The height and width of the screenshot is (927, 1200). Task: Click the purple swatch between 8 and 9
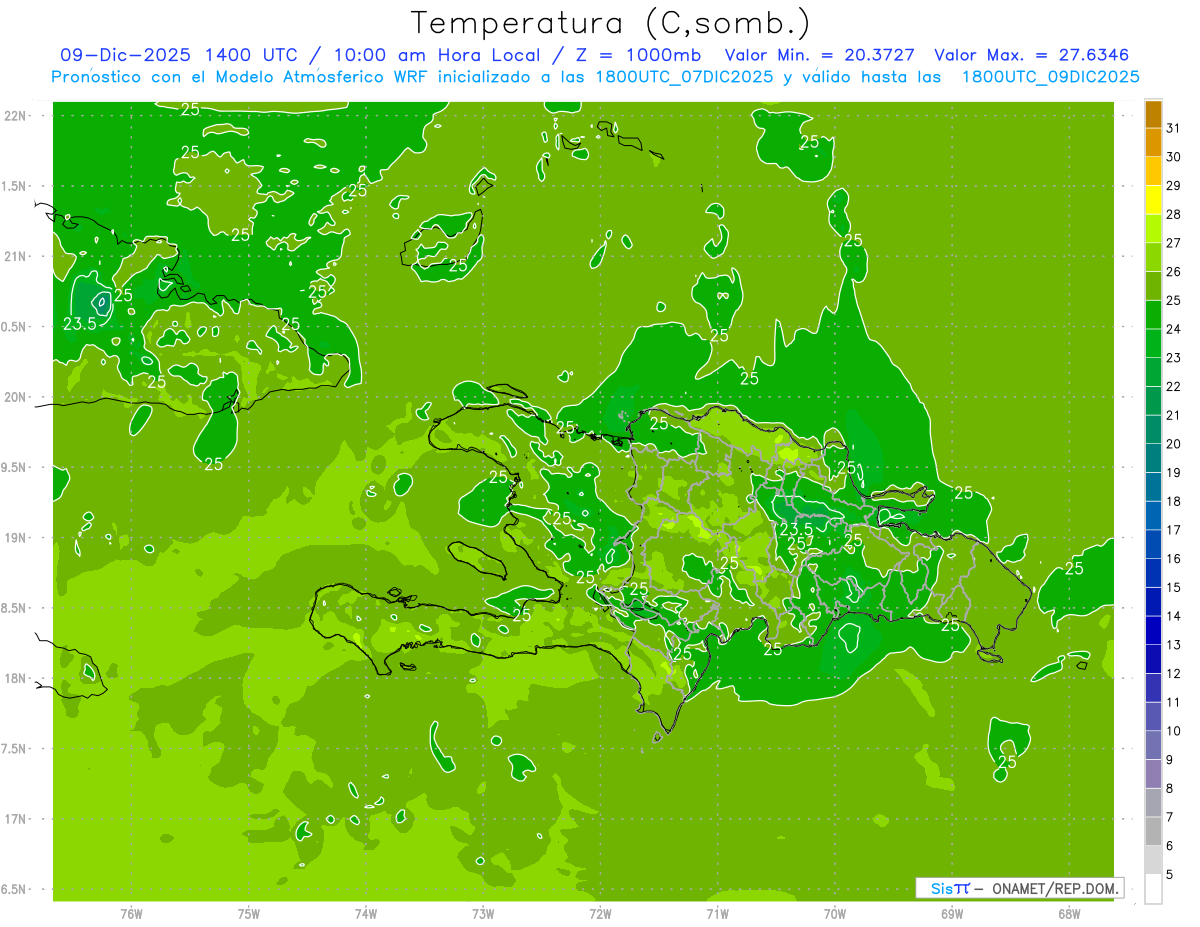(1153, 774)
